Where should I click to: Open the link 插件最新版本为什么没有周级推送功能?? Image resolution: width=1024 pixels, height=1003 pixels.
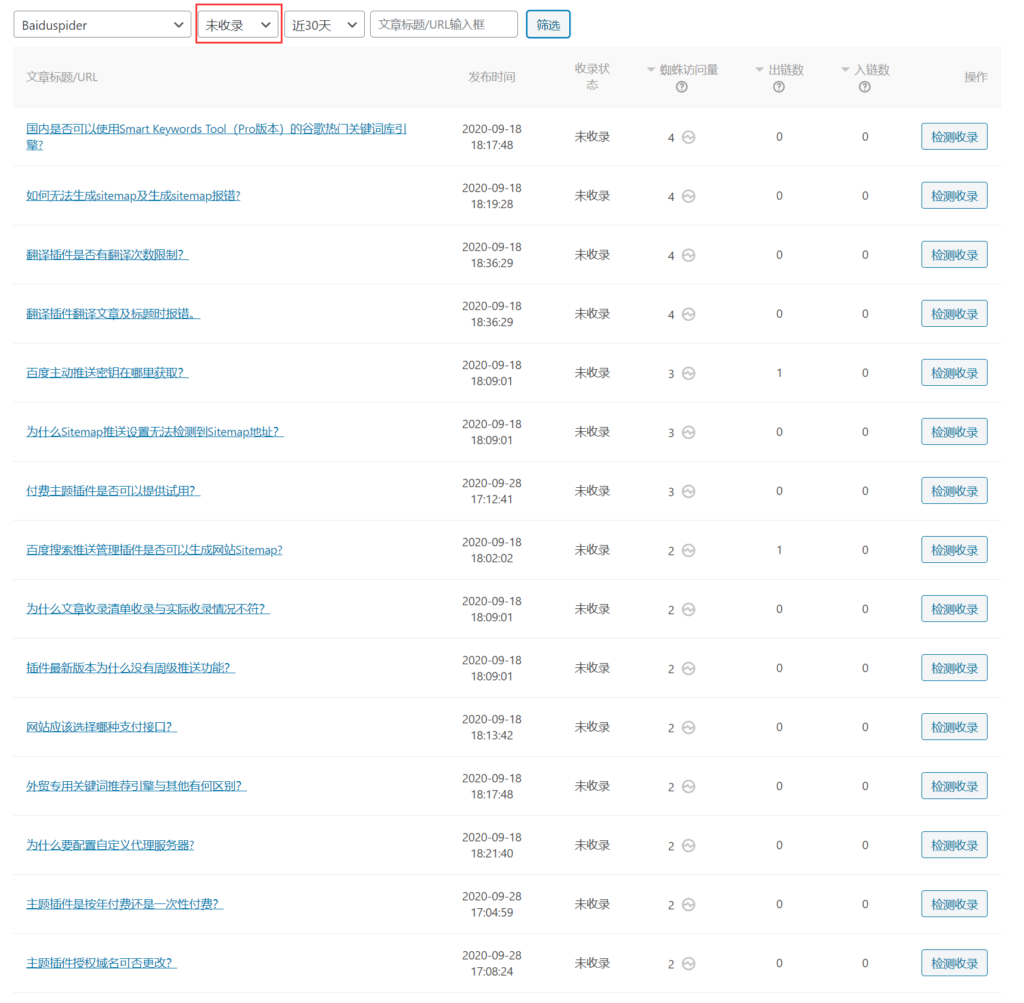point(130,668)
